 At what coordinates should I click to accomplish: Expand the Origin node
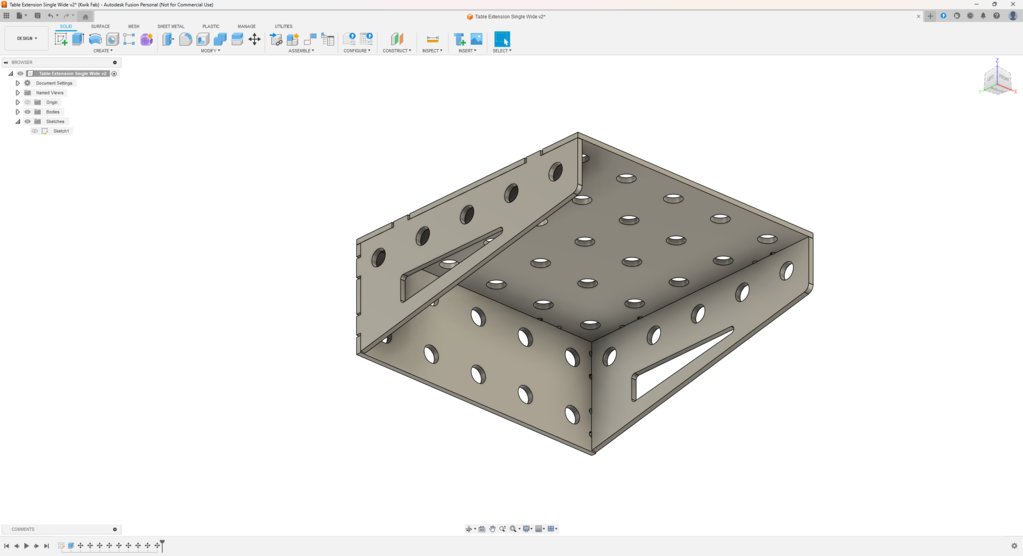click(18, 102)
